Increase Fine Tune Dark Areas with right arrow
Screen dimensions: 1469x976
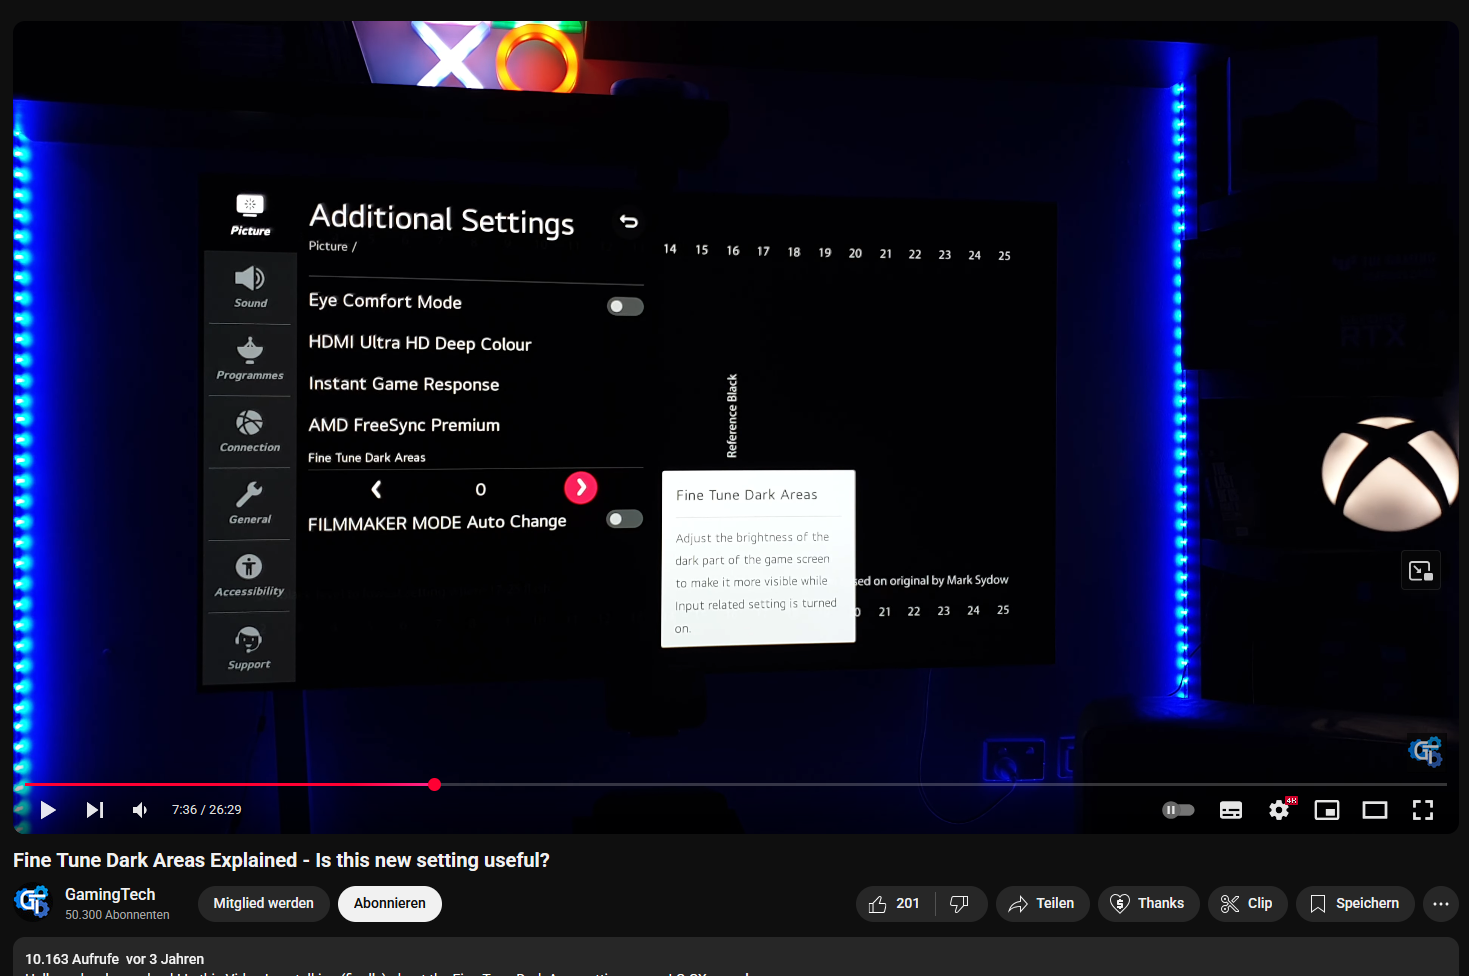pyautogui.click(x=581, y=488)
